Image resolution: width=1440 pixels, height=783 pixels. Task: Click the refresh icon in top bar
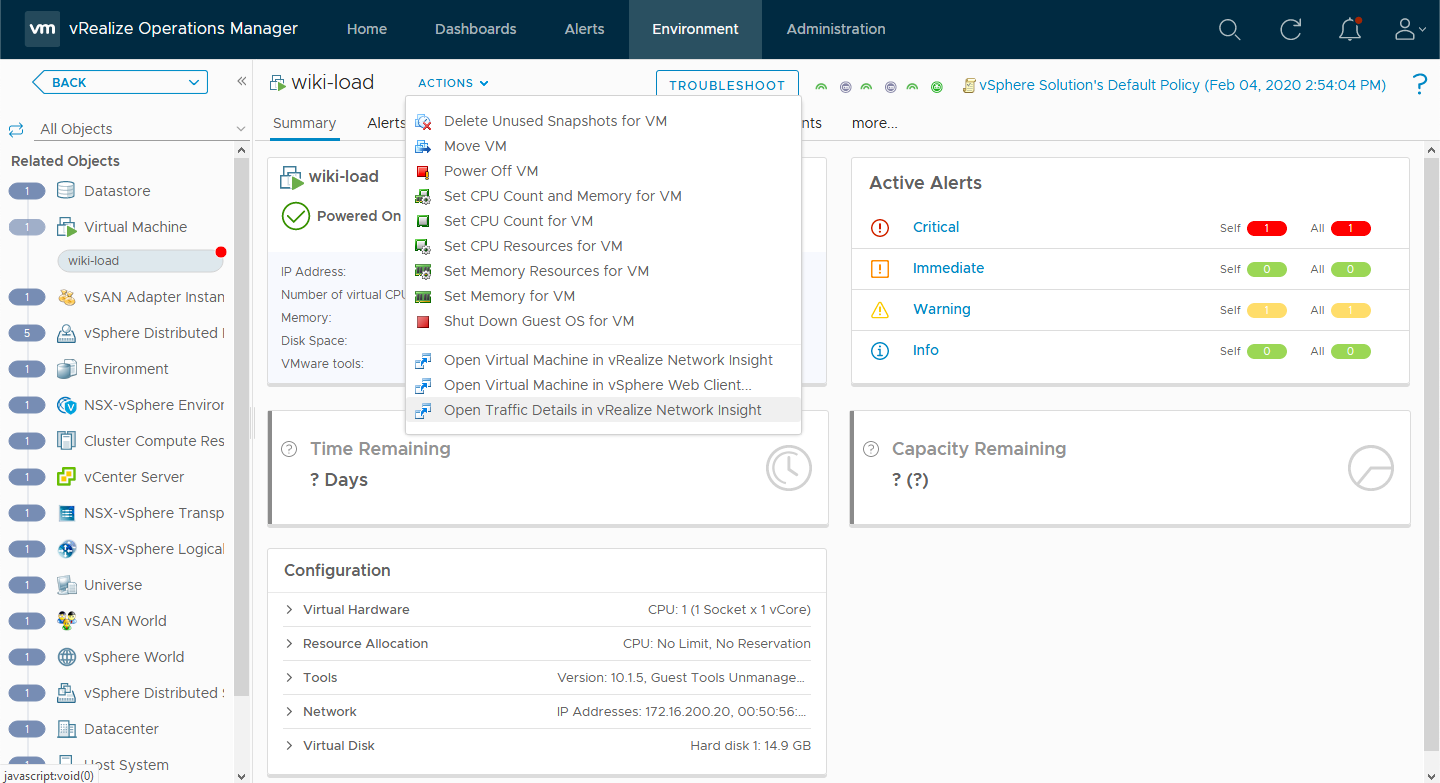click(x=1291, y=29)
